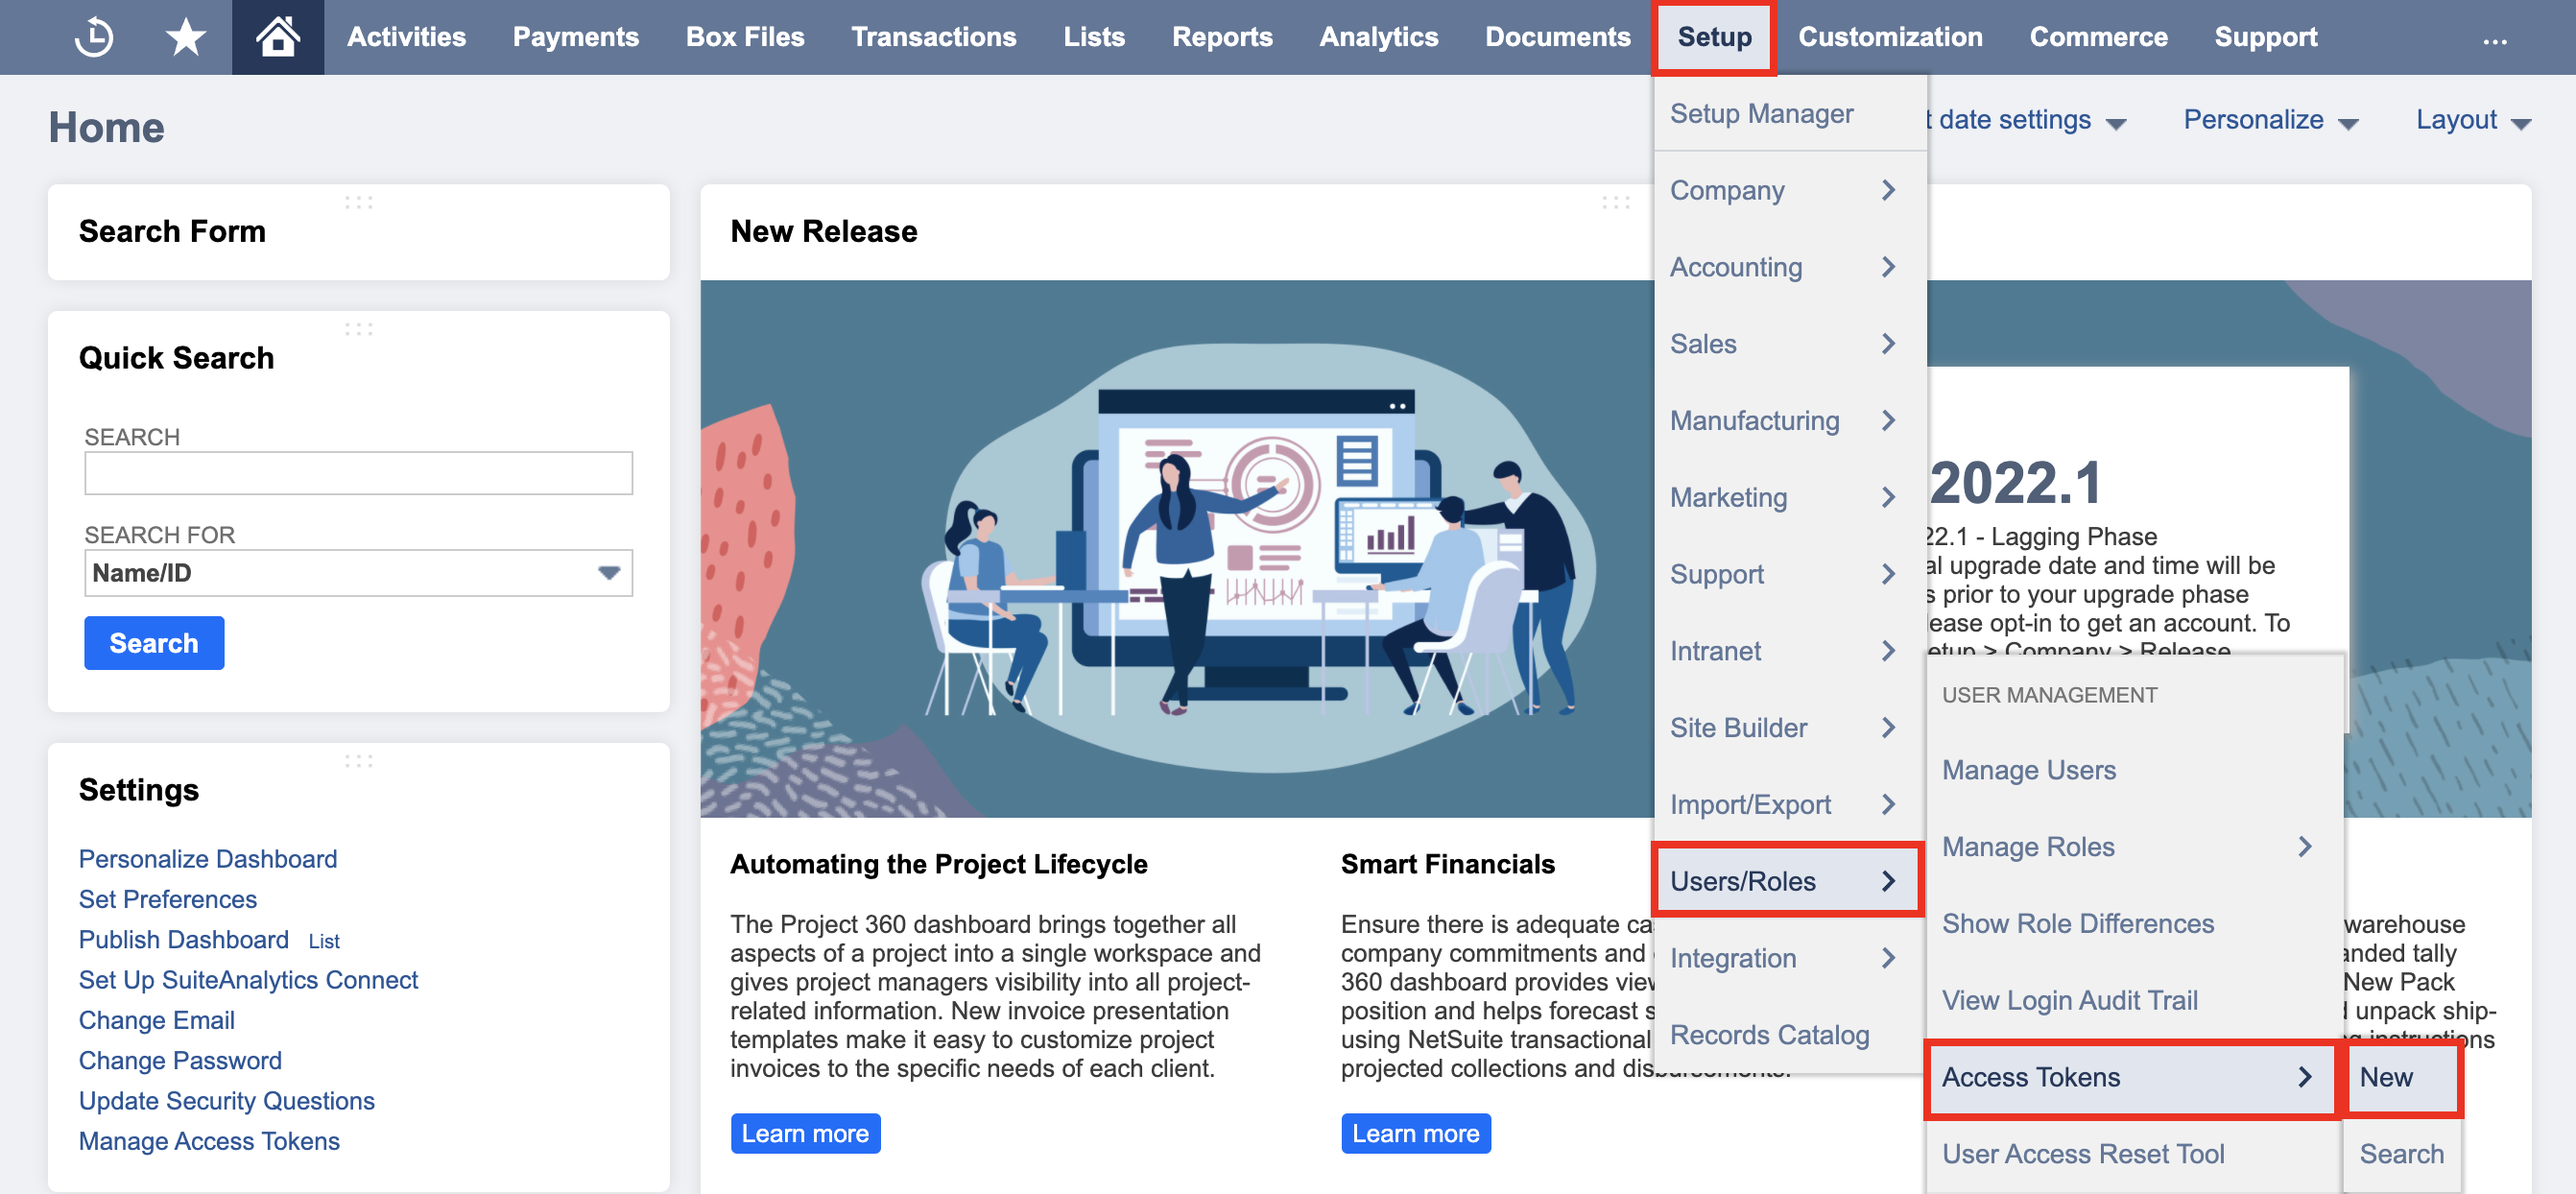Viewport: 2576px width, 1194px height.
Task: Click New Access Token button
Action: (2385, 1076)
